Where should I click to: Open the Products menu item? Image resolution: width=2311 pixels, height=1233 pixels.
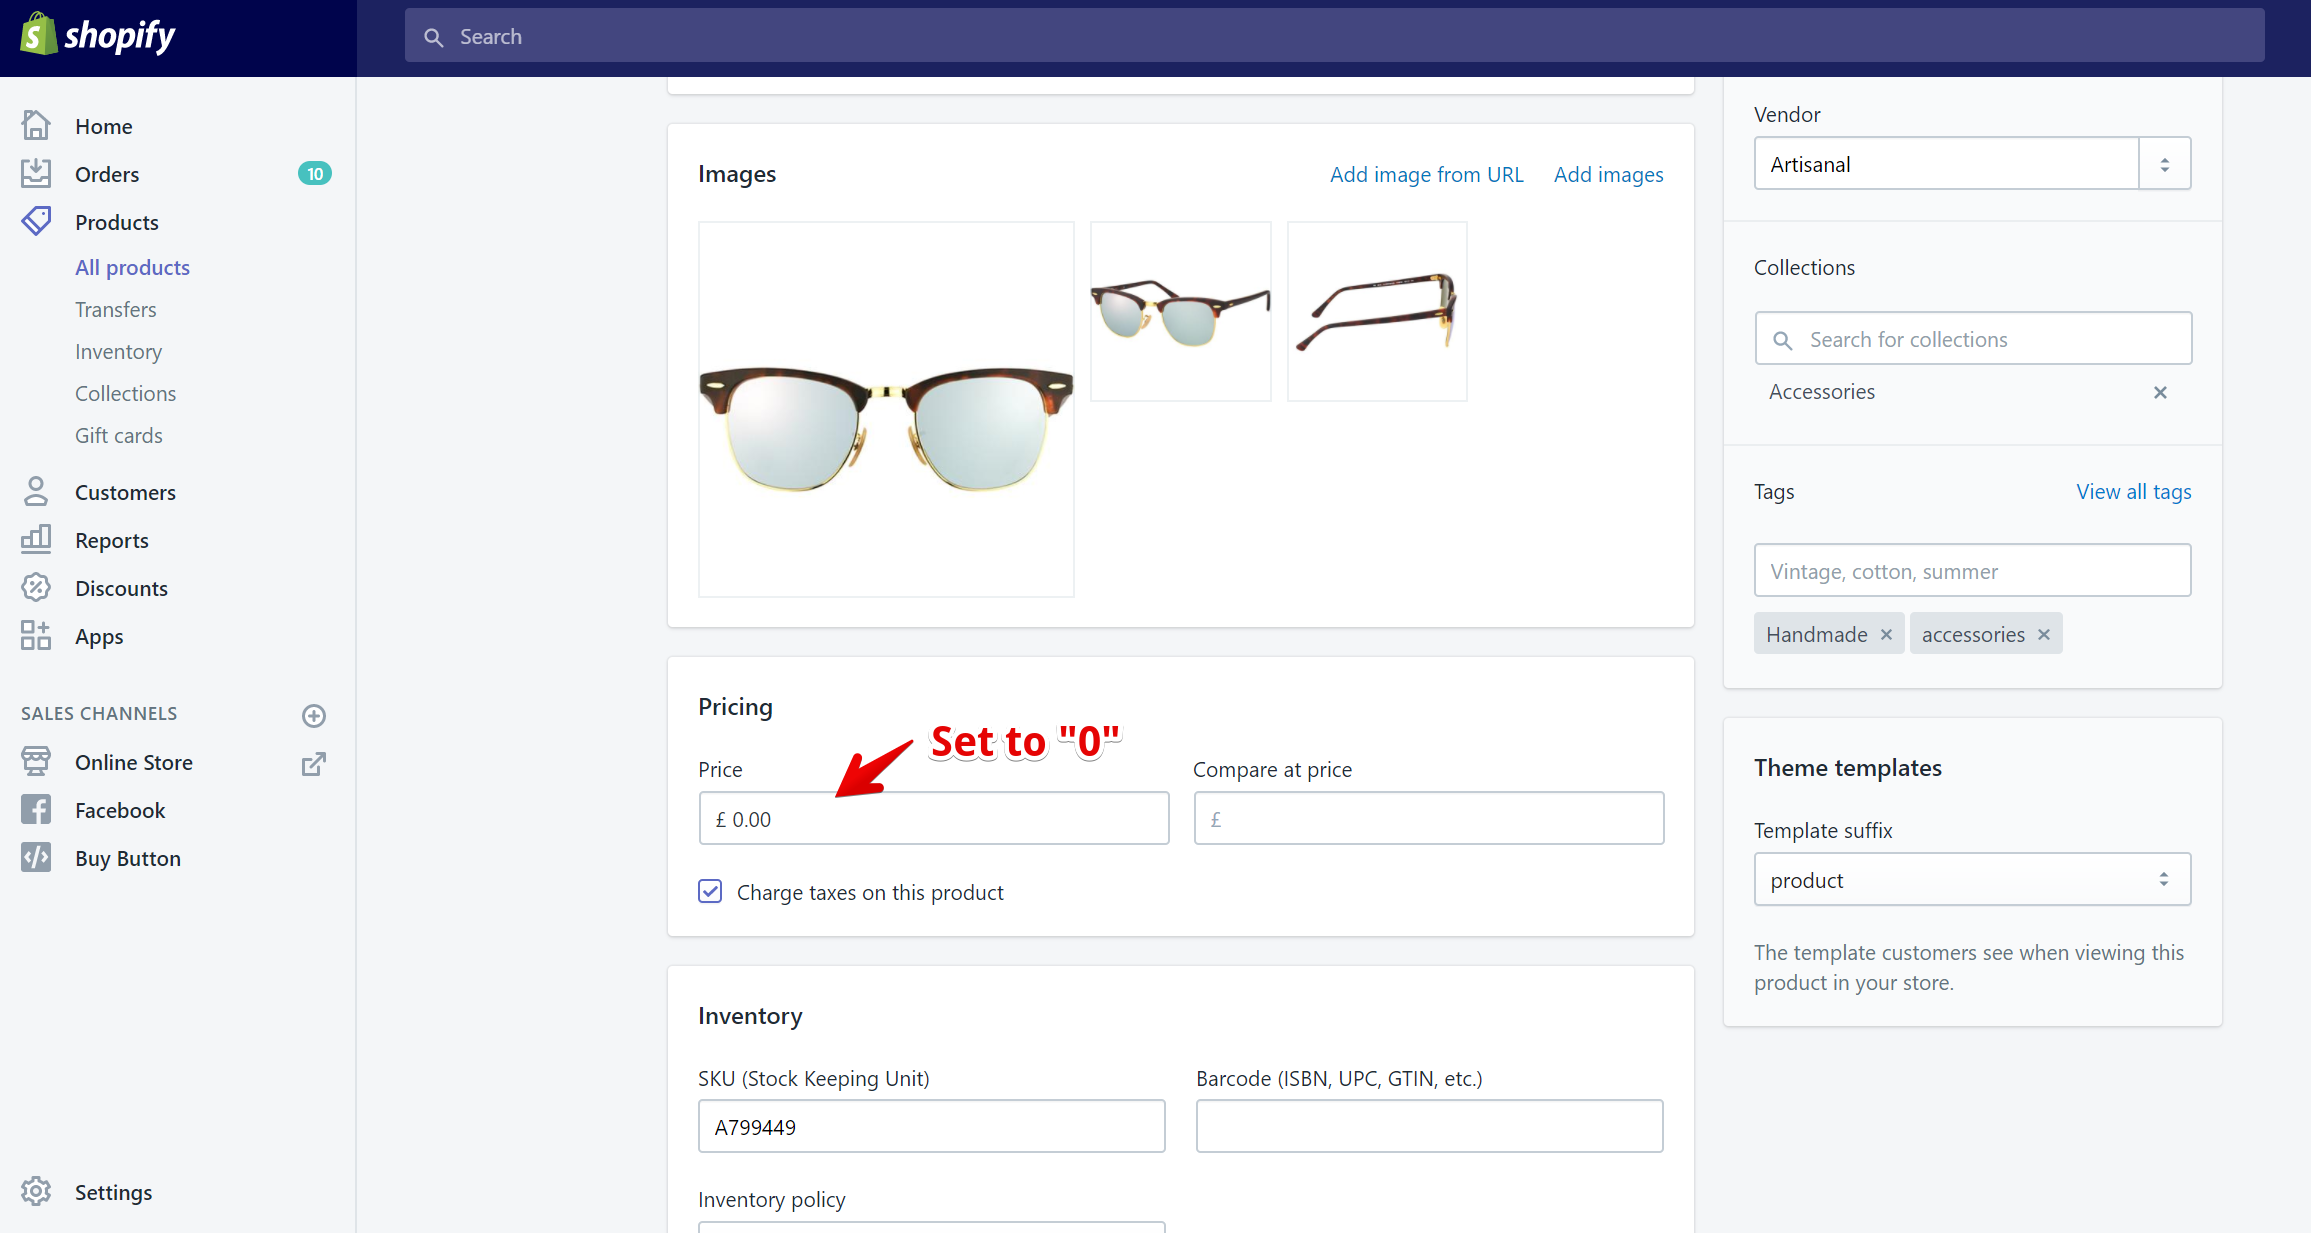pyautogui.click(x=117, y=222)
